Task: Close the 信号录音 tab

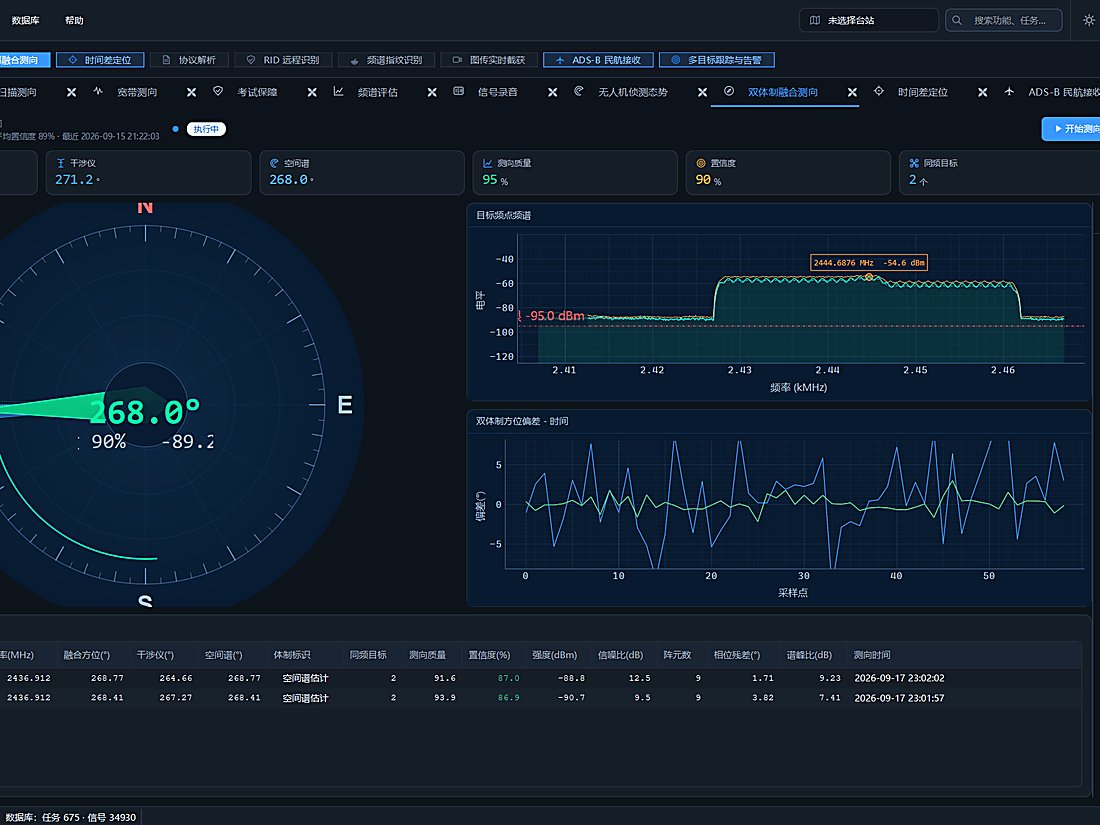Action: 553,93
